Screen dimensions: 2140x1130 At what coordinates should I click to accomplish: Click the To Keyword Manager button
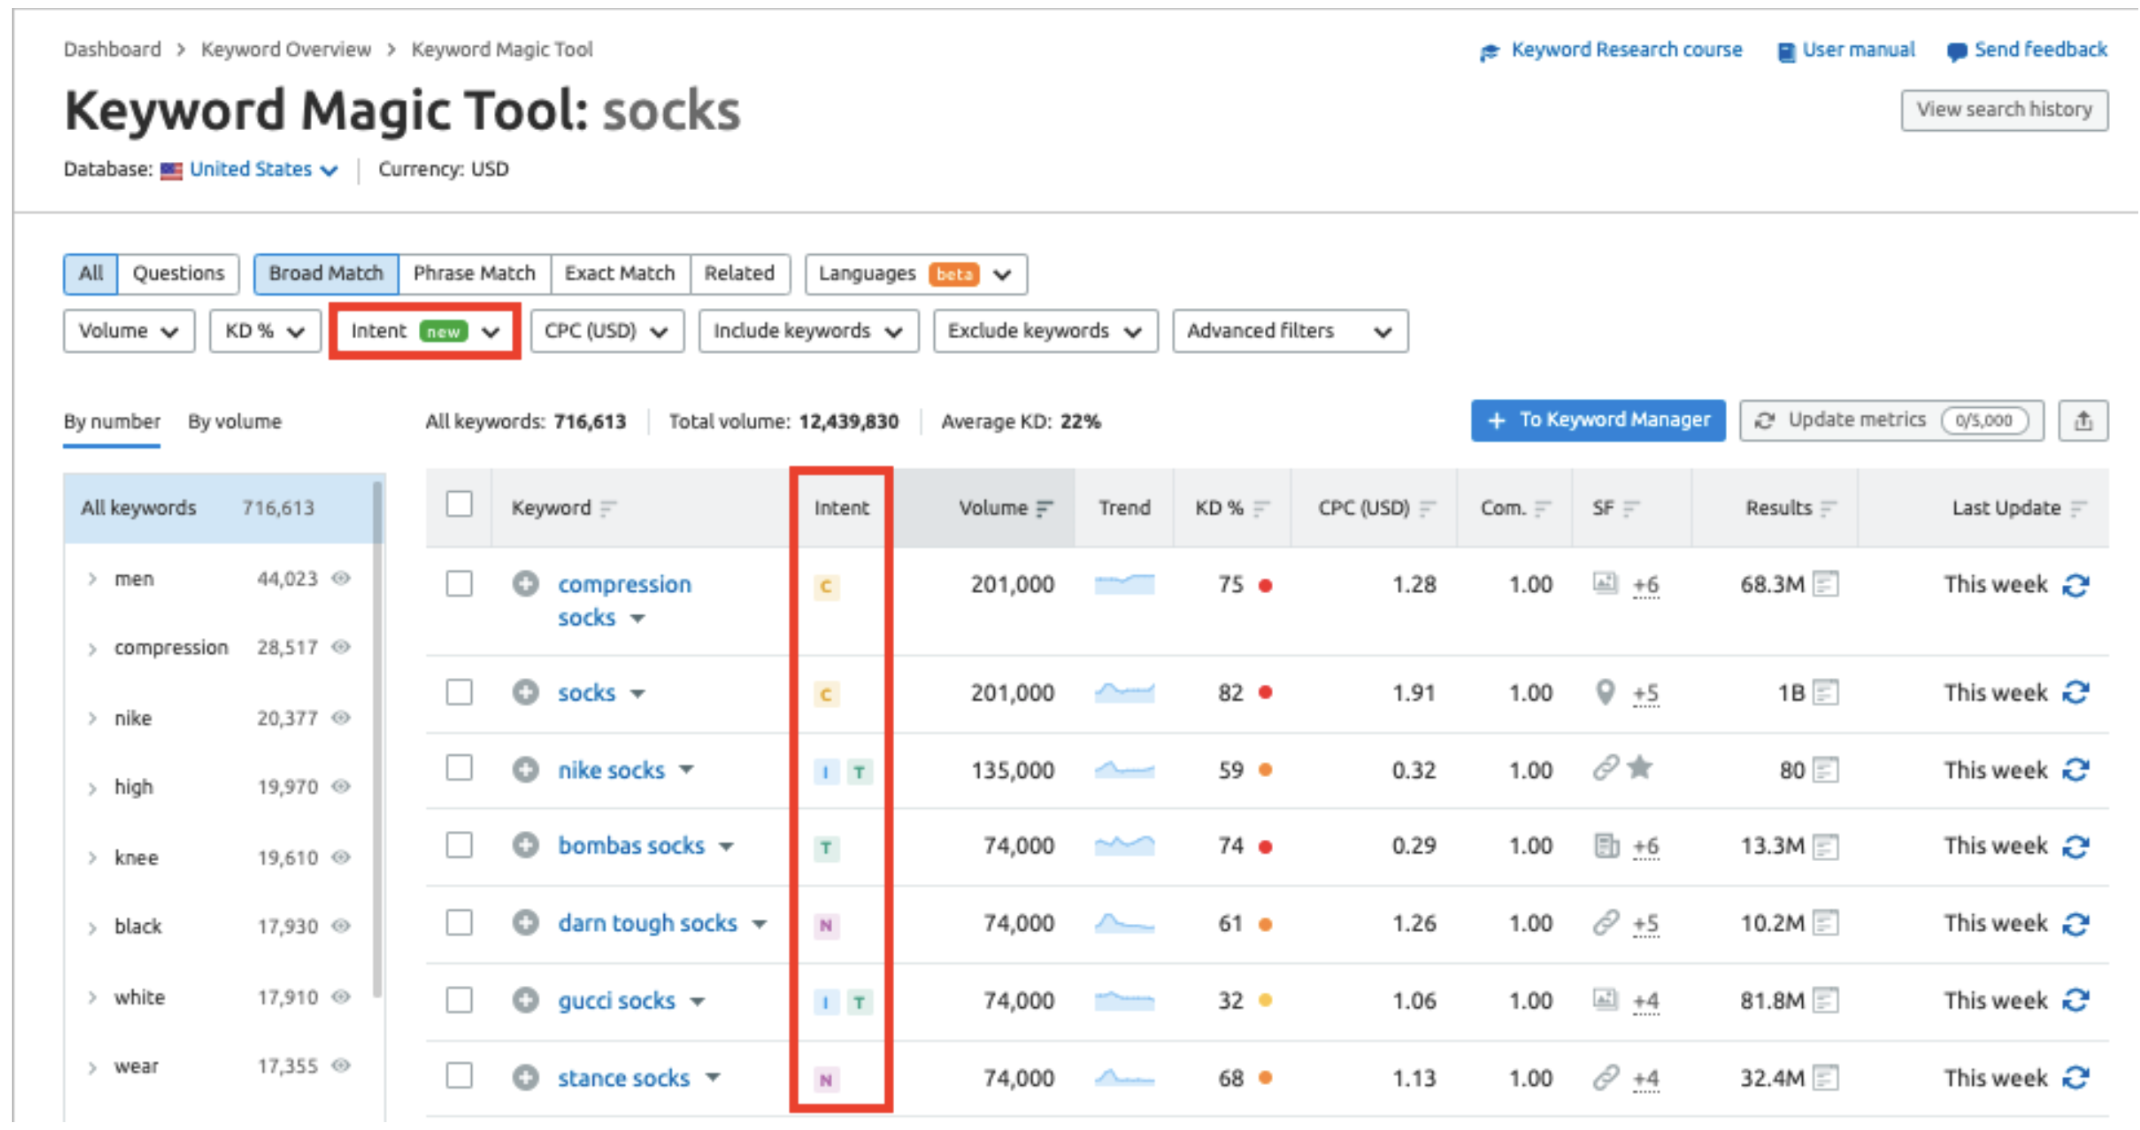click(x=1597, y=420)
